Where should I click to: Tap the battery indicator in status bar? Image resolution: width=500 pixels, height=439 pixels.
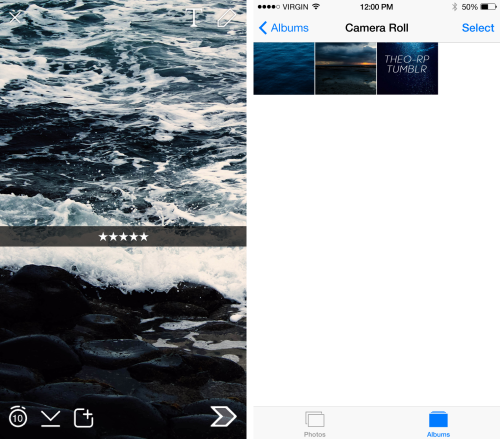[489, 7]
